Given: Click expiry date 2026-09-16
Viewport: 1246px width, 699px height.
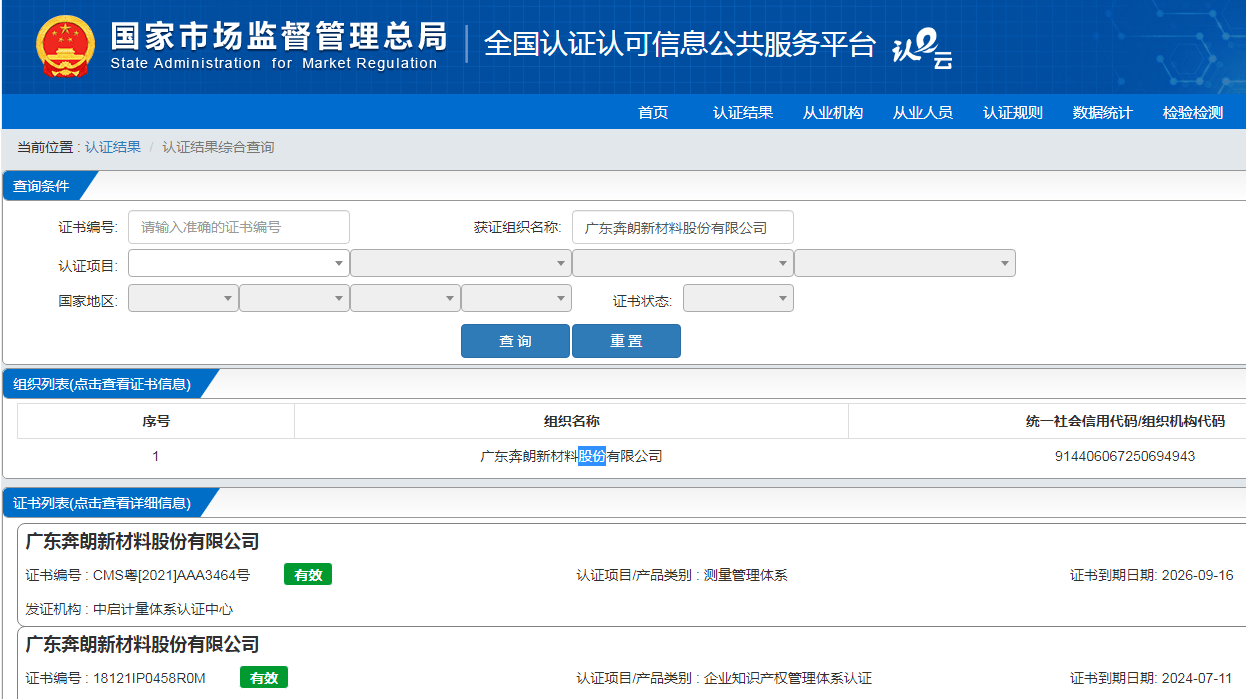Looking at the screenshot, I should tap(1197, 575).
